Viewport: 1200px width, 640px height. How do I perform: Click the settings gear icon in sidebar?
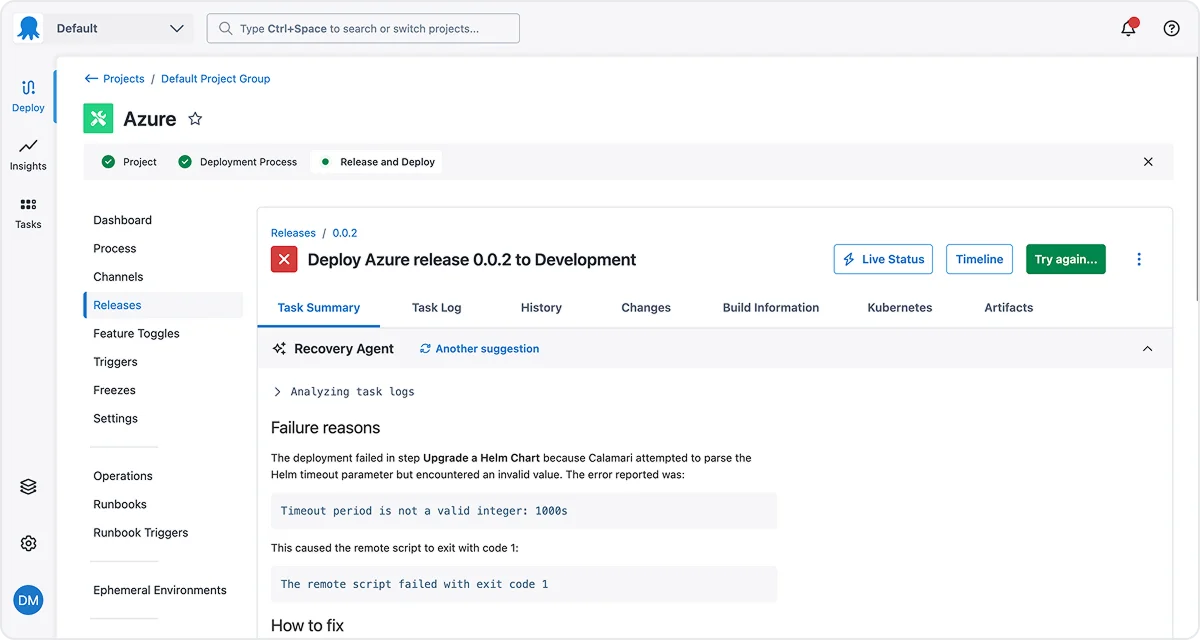28,543
